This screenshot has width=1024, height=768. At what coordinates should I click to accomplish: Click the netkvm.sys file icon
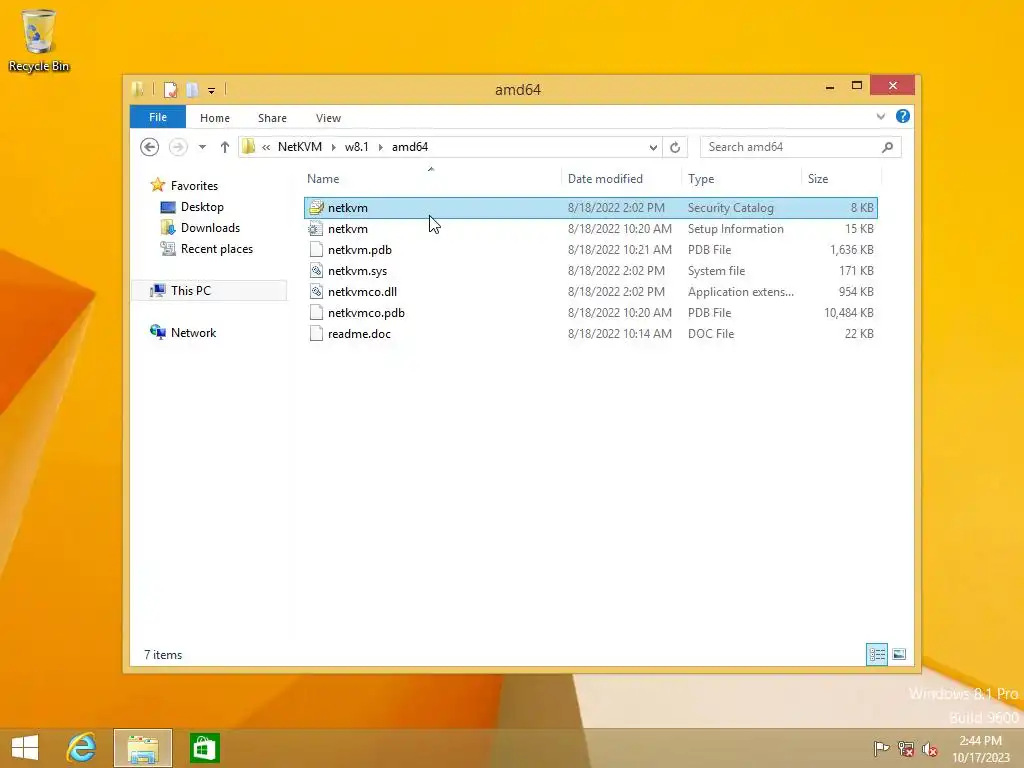coord(316,270)
